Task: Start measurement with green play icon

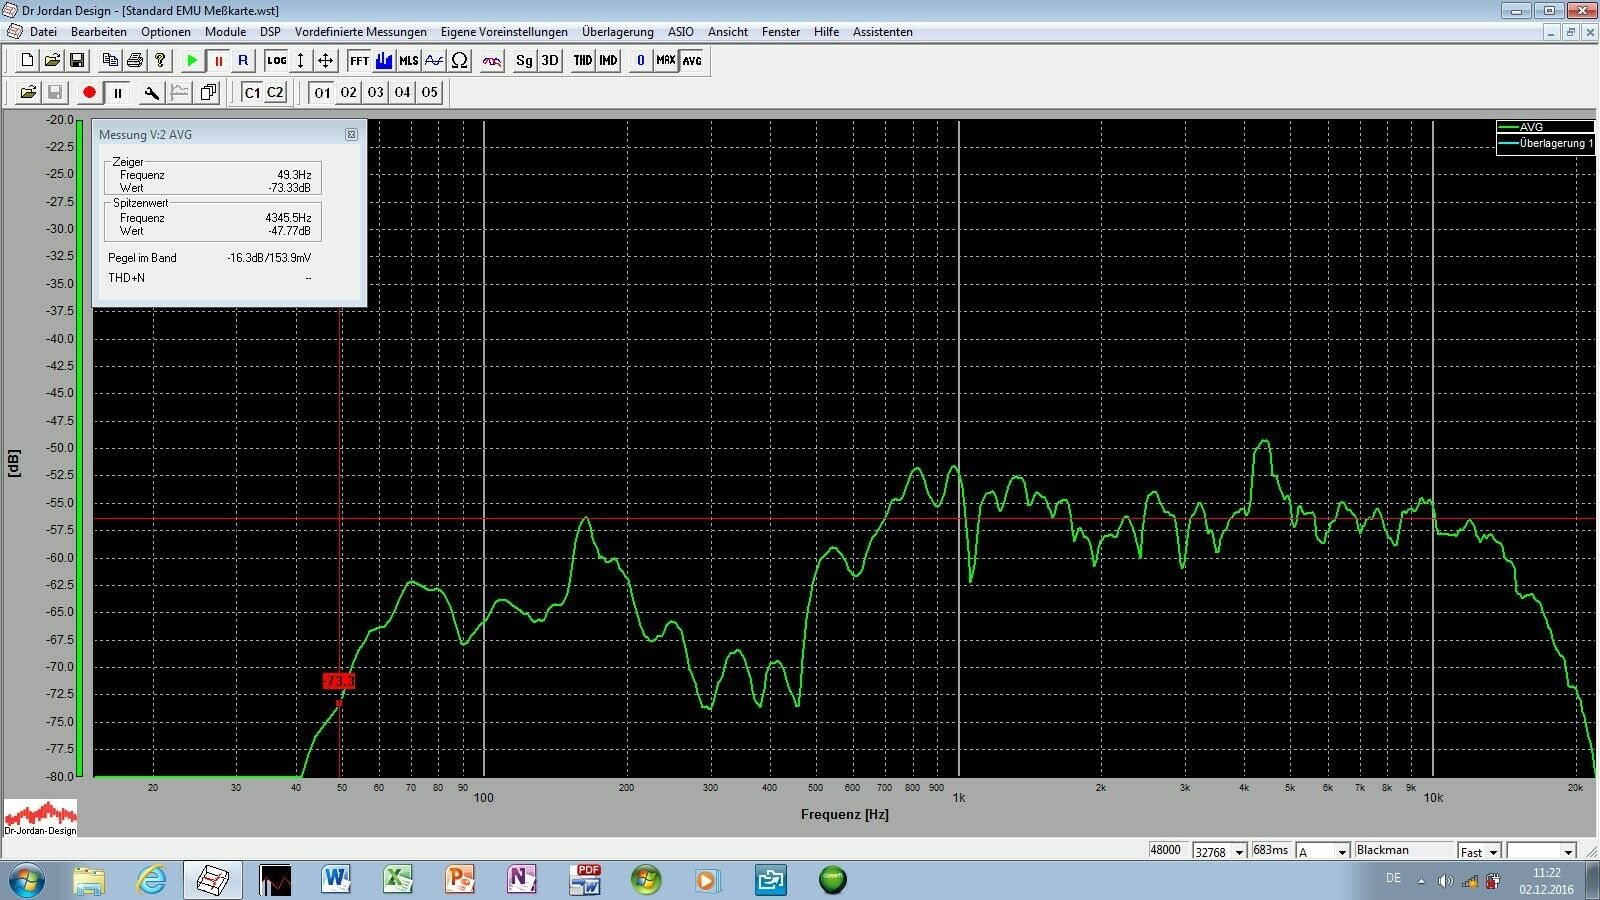Action: tap(193, 61)
